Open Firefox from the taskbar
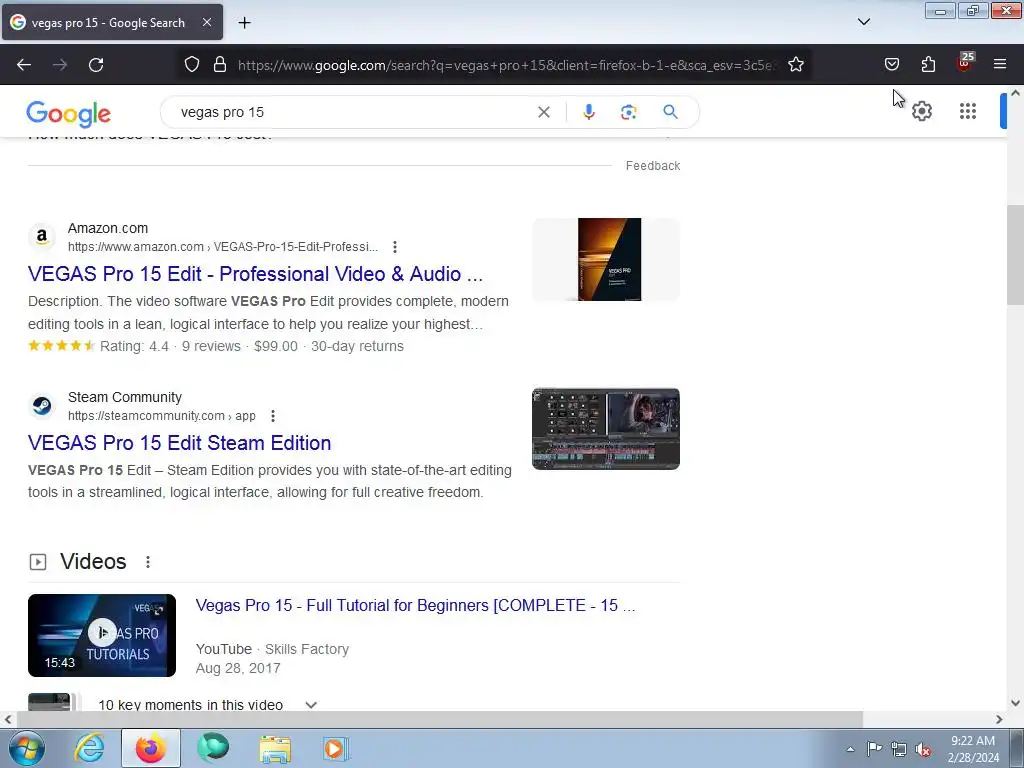Viewport: 1024px width, 768px height. click(x=151, y=748)
